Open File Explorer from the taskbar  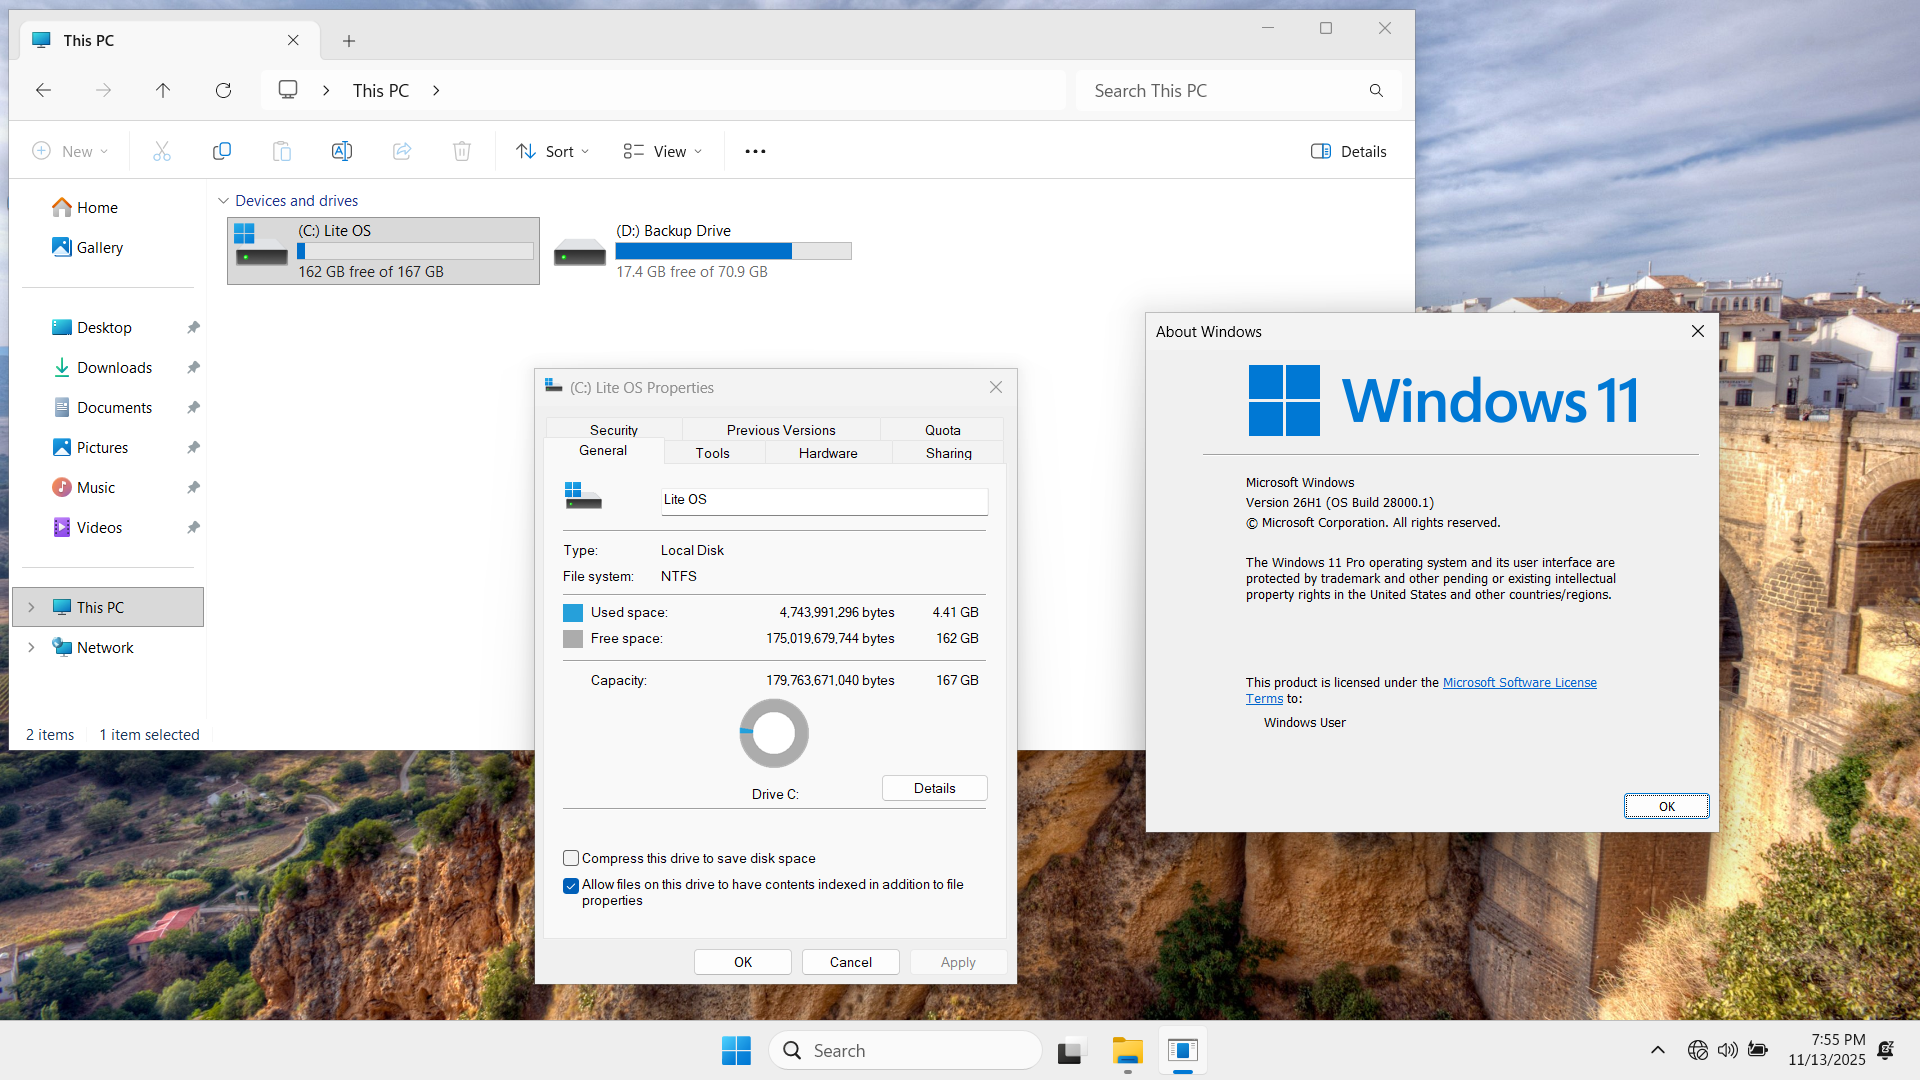[x=1127, y=1051]
